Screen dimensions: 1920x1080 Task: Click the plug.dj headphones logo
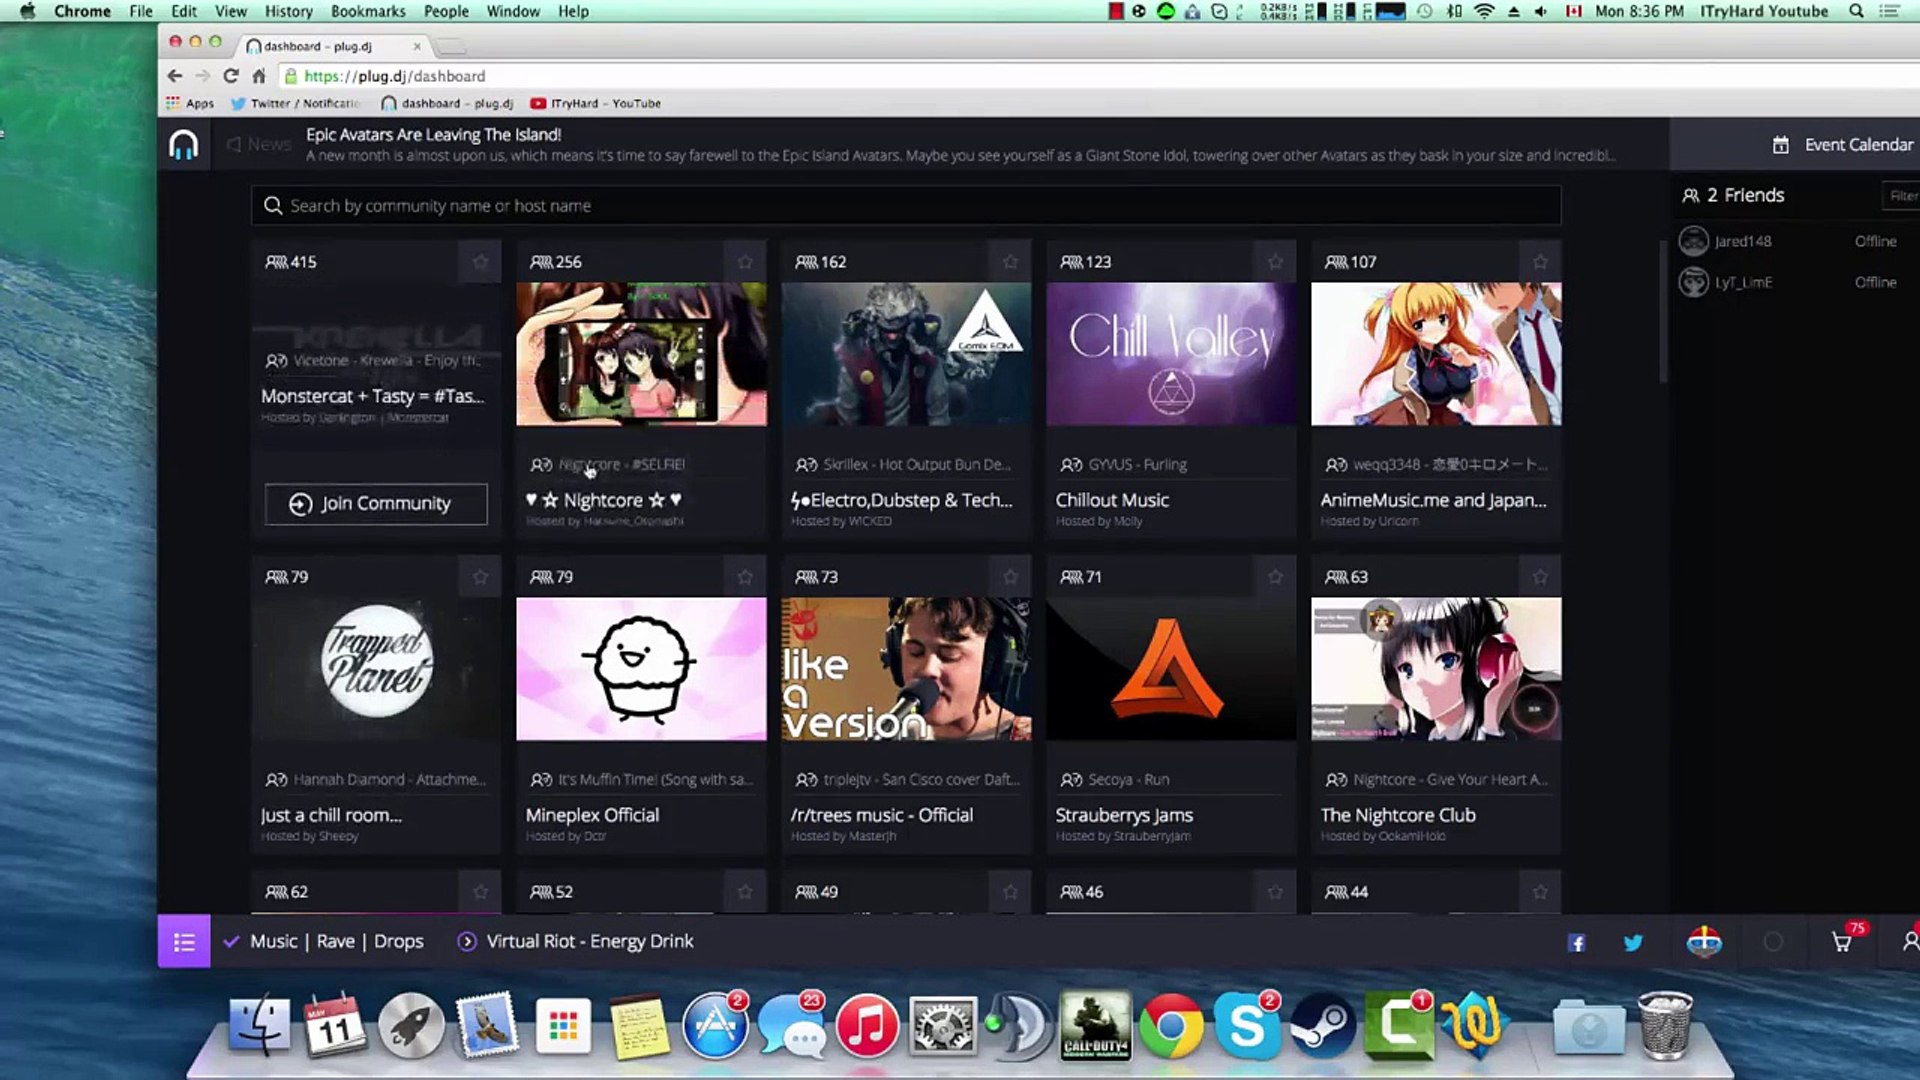pos(183,145)
